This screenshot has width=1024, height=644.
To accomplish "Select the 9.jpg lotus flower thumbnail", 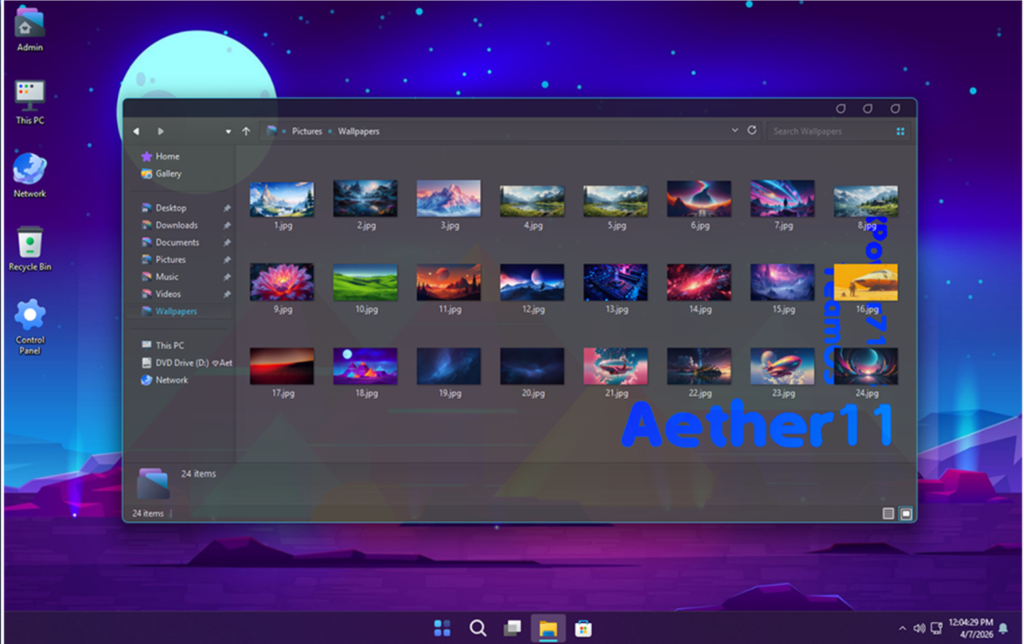I will [x=282, y=283].
